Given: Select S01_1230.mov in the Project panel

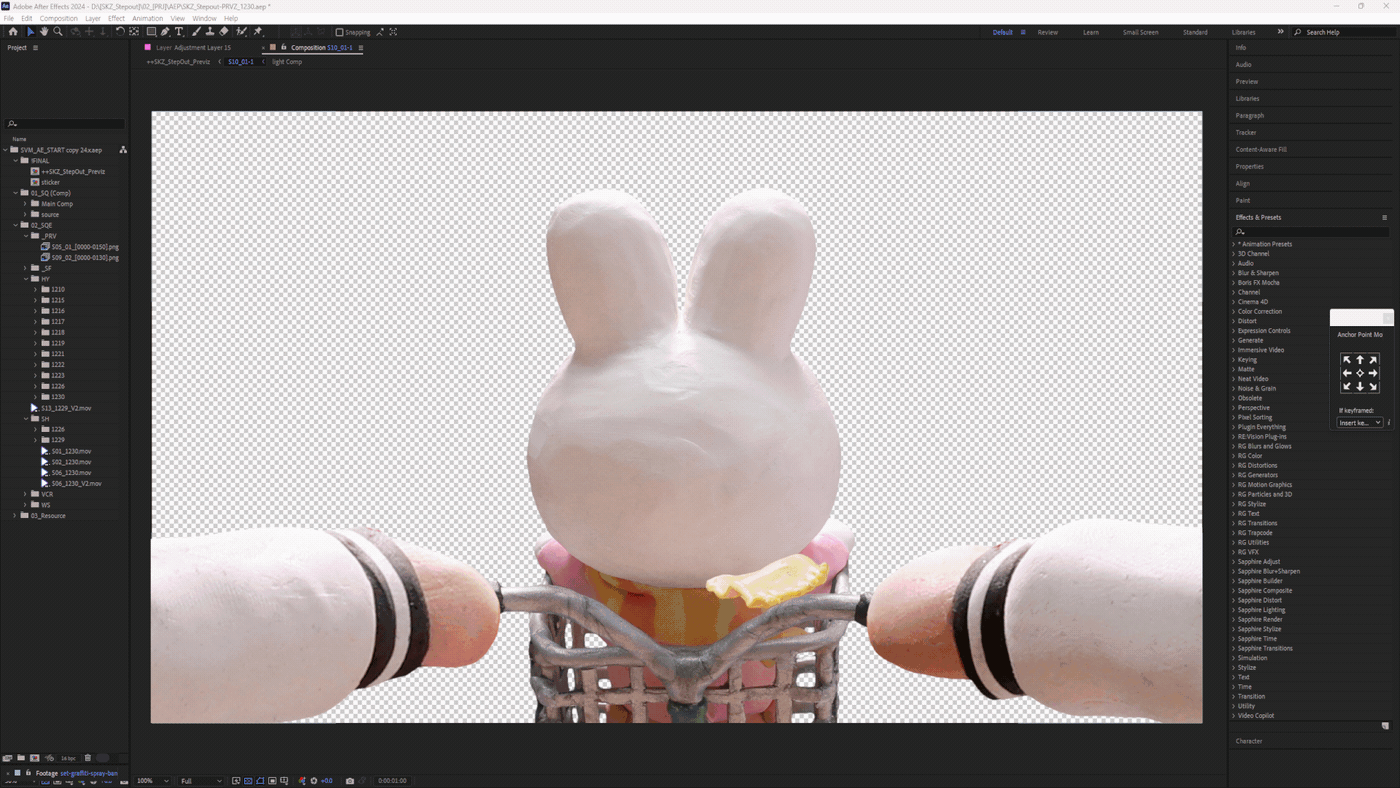Looking at the screenshot, I should [x=71, y=451].
